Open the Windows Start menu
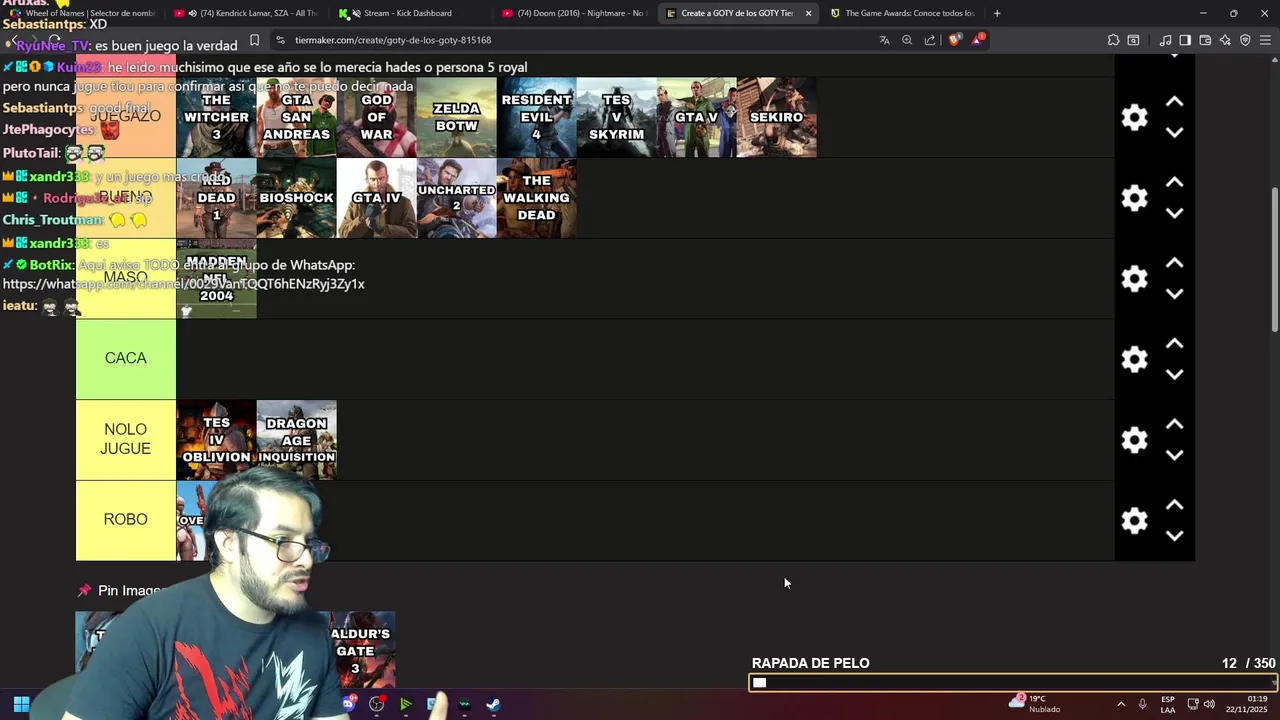 (21, 704)
